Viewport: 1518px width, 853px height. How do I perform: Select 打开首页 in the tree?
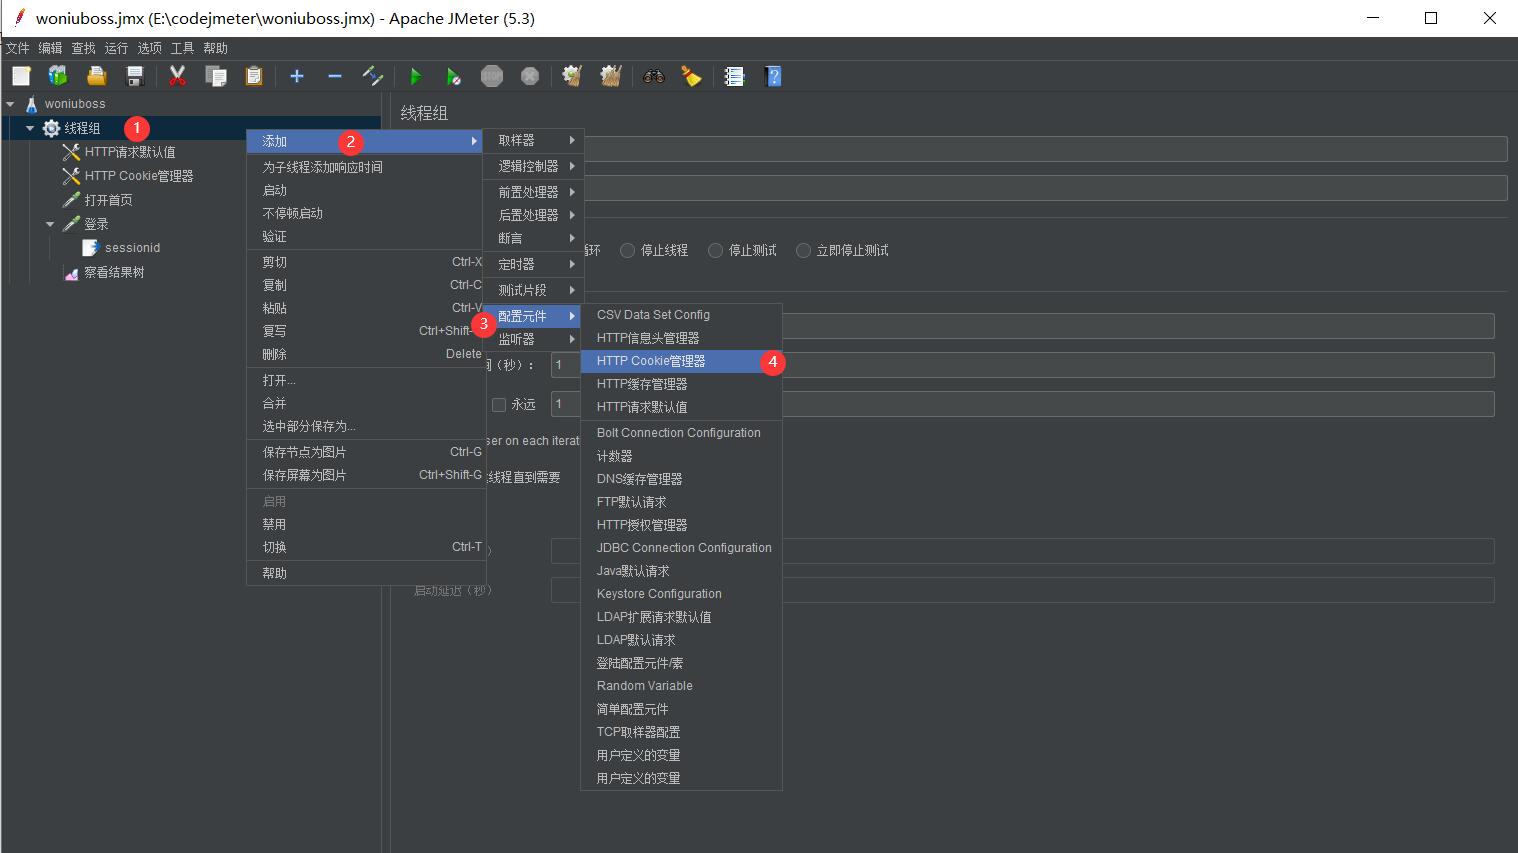pyautogui.click(x=109, y=200)
